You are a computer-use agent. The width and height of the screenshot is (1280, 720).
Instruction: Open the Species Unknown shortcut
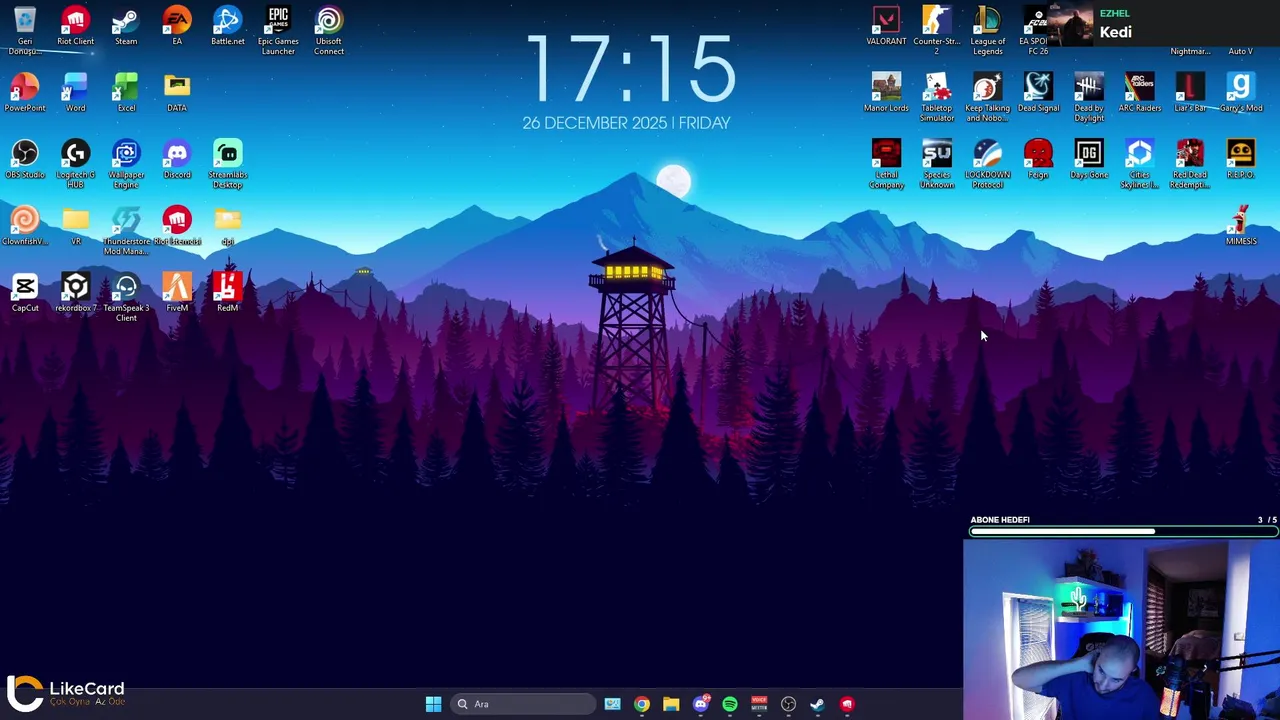937,164
